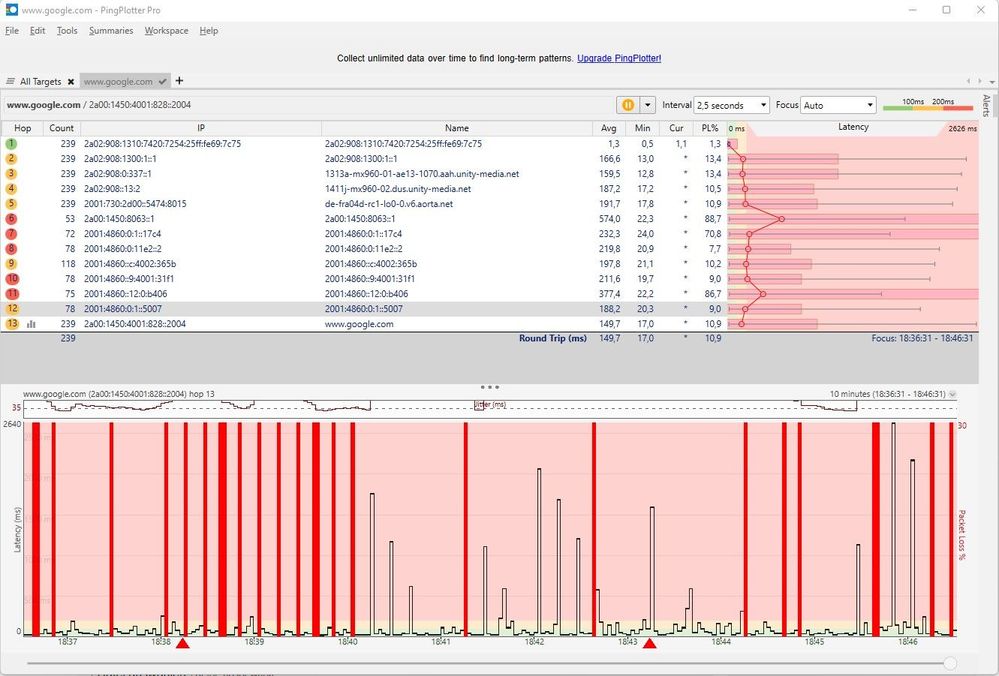Click the timeline slider handle at bottom

coord(950,664)
